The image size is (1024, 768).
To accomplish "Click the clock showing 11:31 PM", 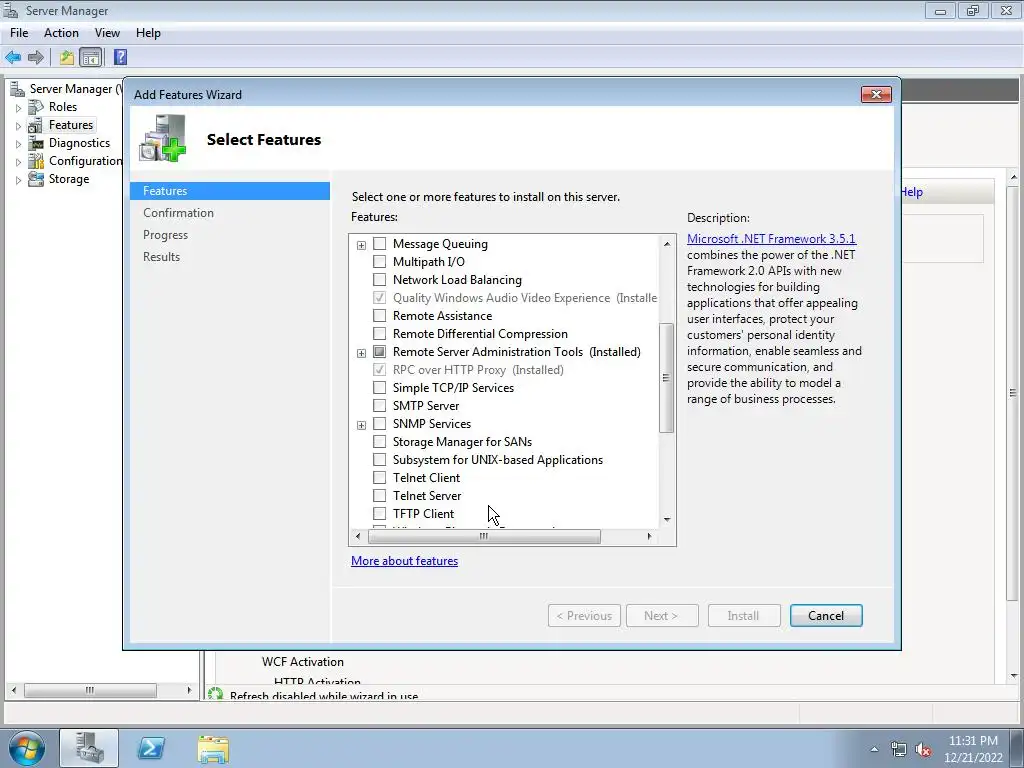I will coord(973,741).
